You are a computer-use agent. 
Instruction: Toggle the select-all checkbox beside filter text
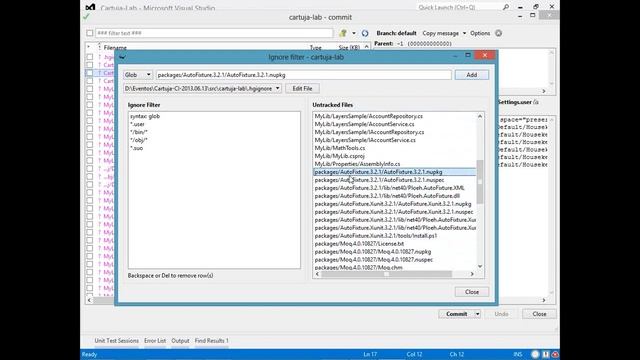click(90, 33)
